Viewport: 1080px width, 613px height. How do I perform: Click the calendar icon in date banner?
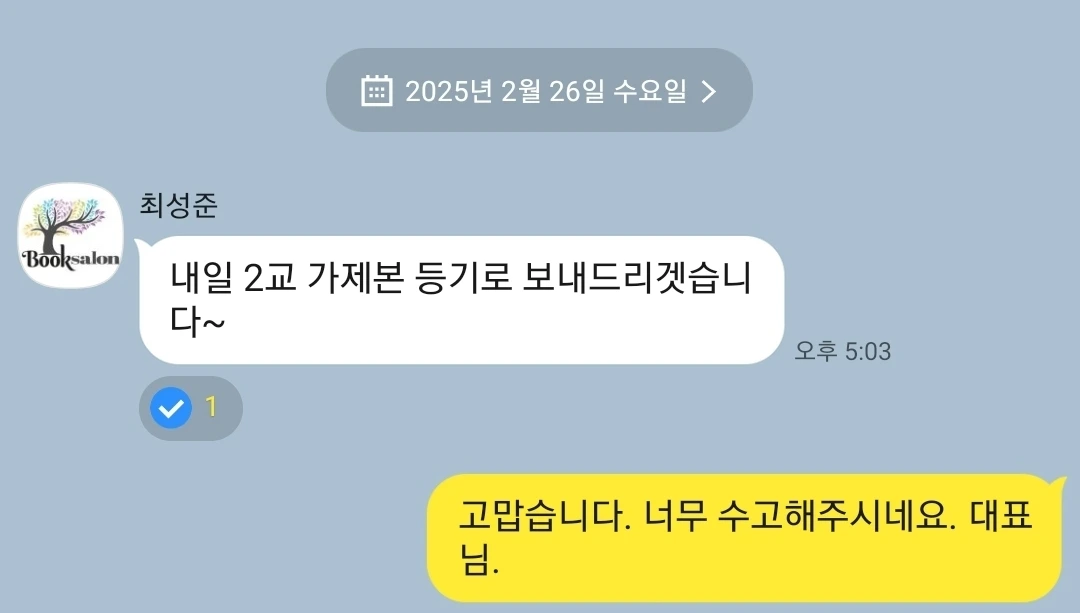(377, 90)
